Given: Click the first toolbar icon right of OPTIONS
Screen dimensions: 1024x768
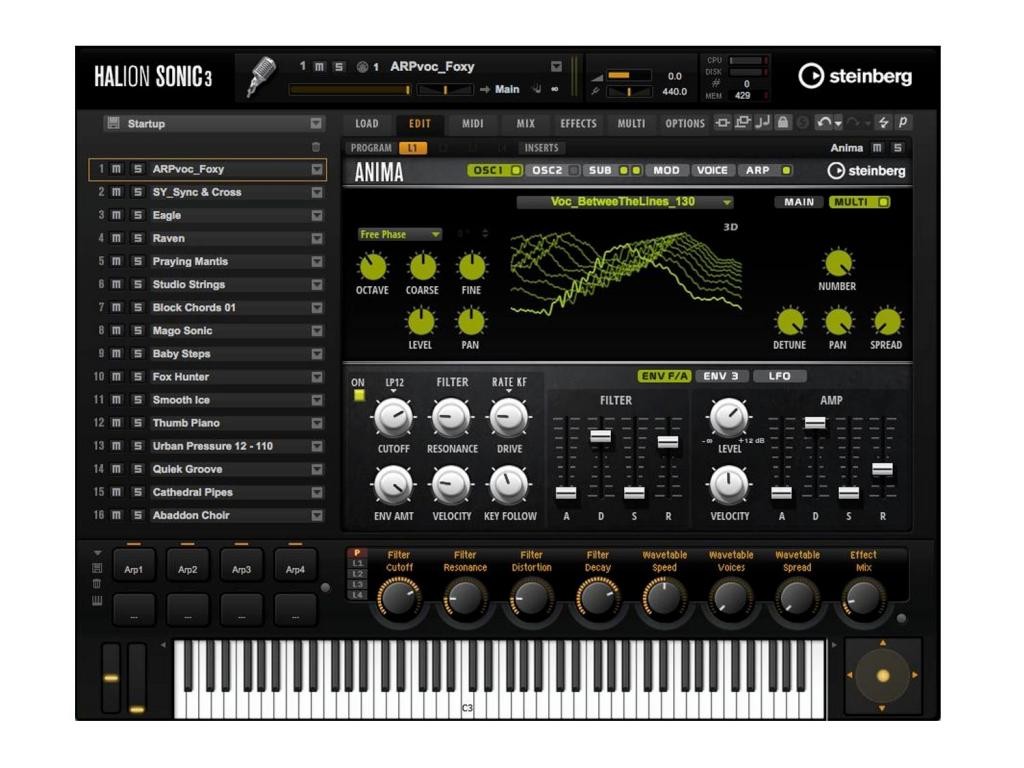Looking at the screenshot, I should (x=722, y=122).
